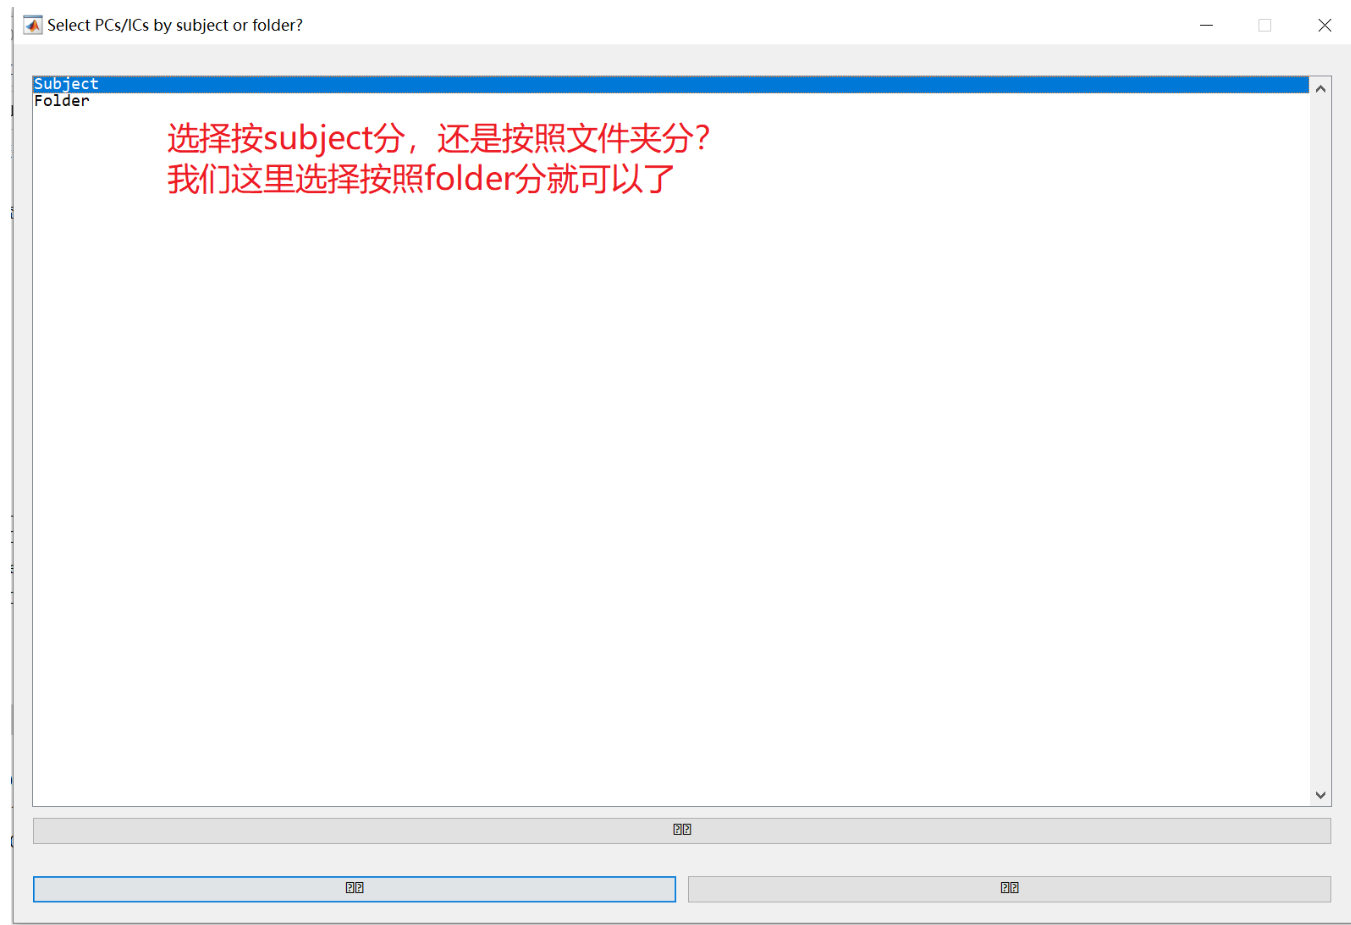Choose the Folder list entry
Image resolution: width=1351 pixels, height=925 pixels.
coord(670,101)
